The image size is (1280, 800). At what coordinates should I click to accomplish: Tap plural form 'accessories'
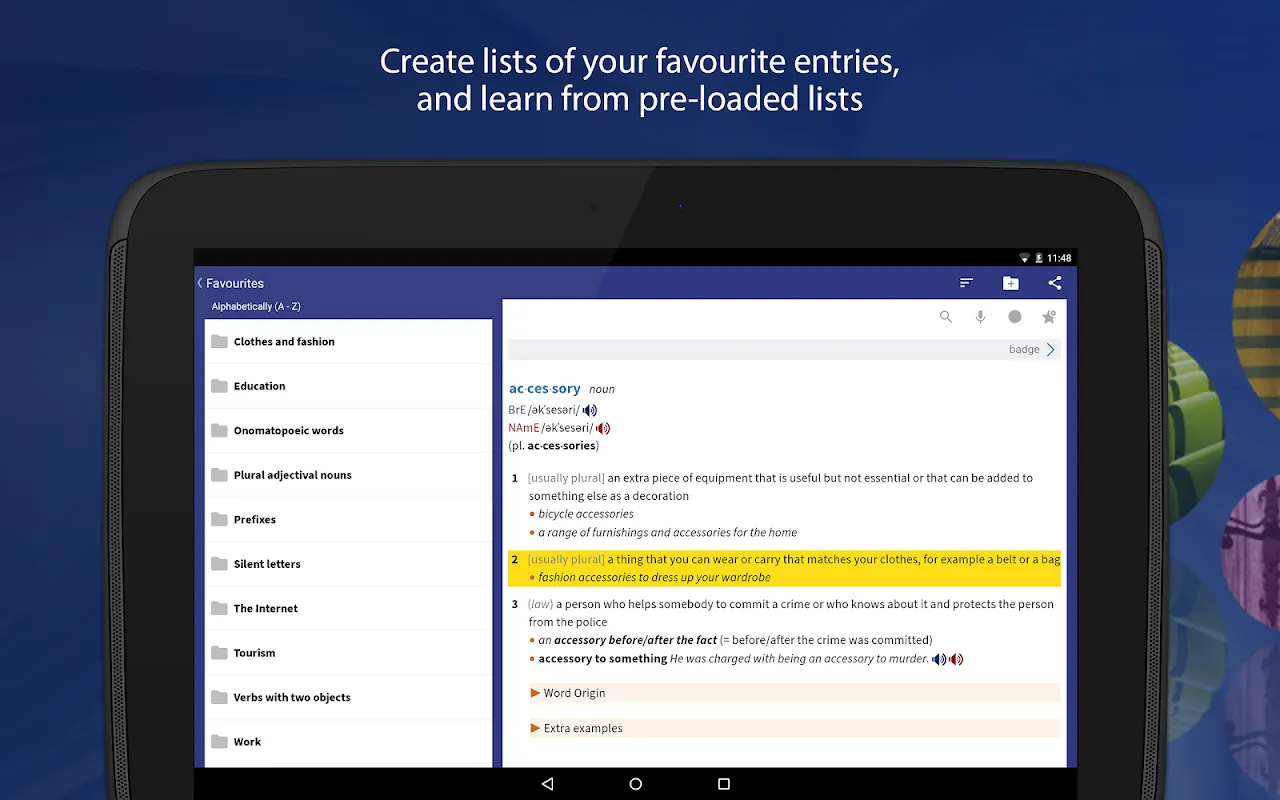click(x=563, y=446)
